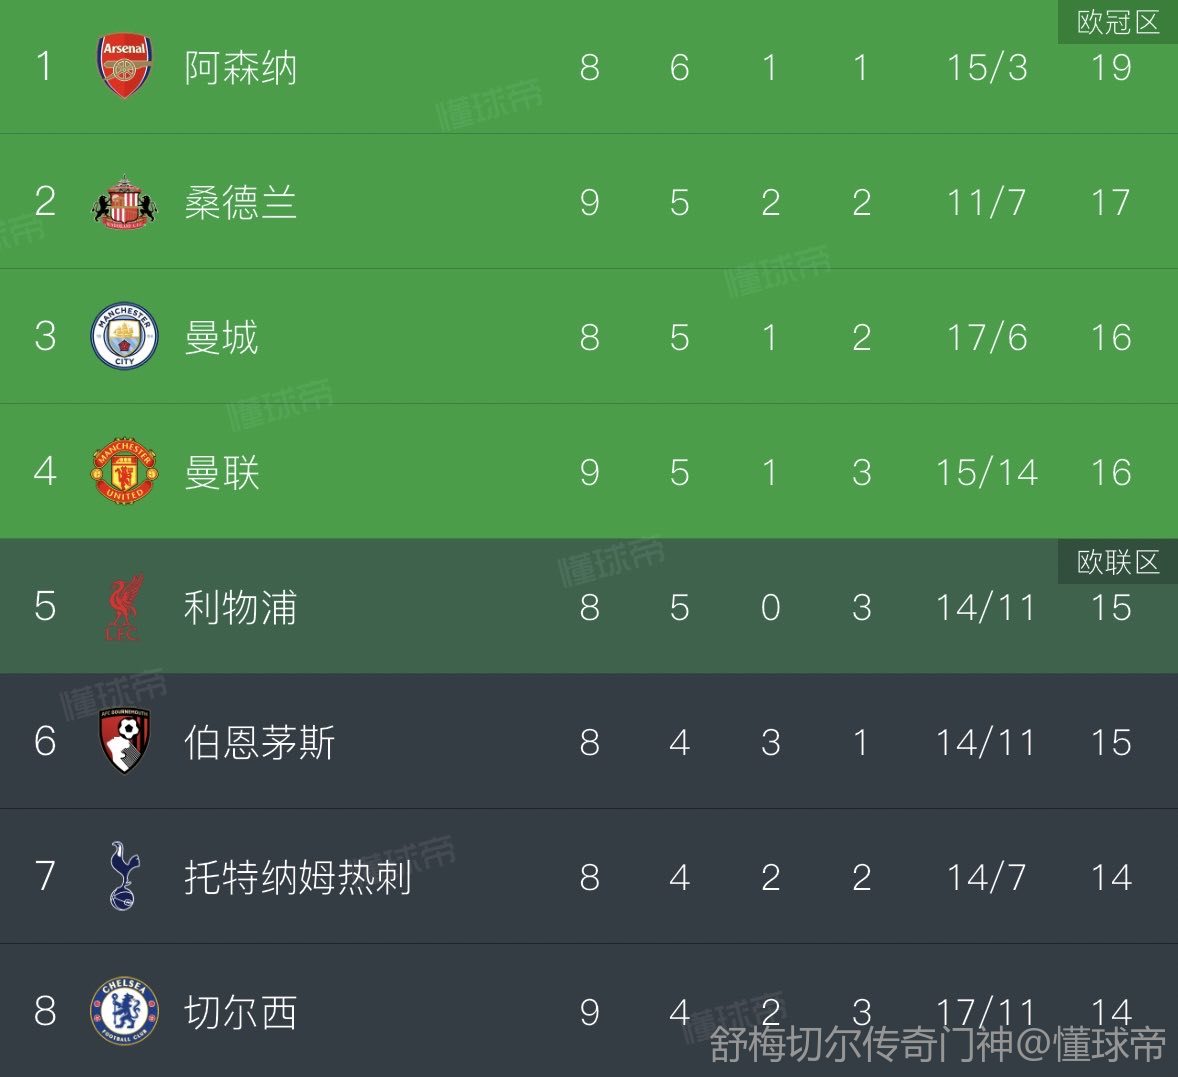This screenshot has height=1077, width=1178.
Task: Click Manchester City's 17/6 goal record
Action: pos(986,338)
